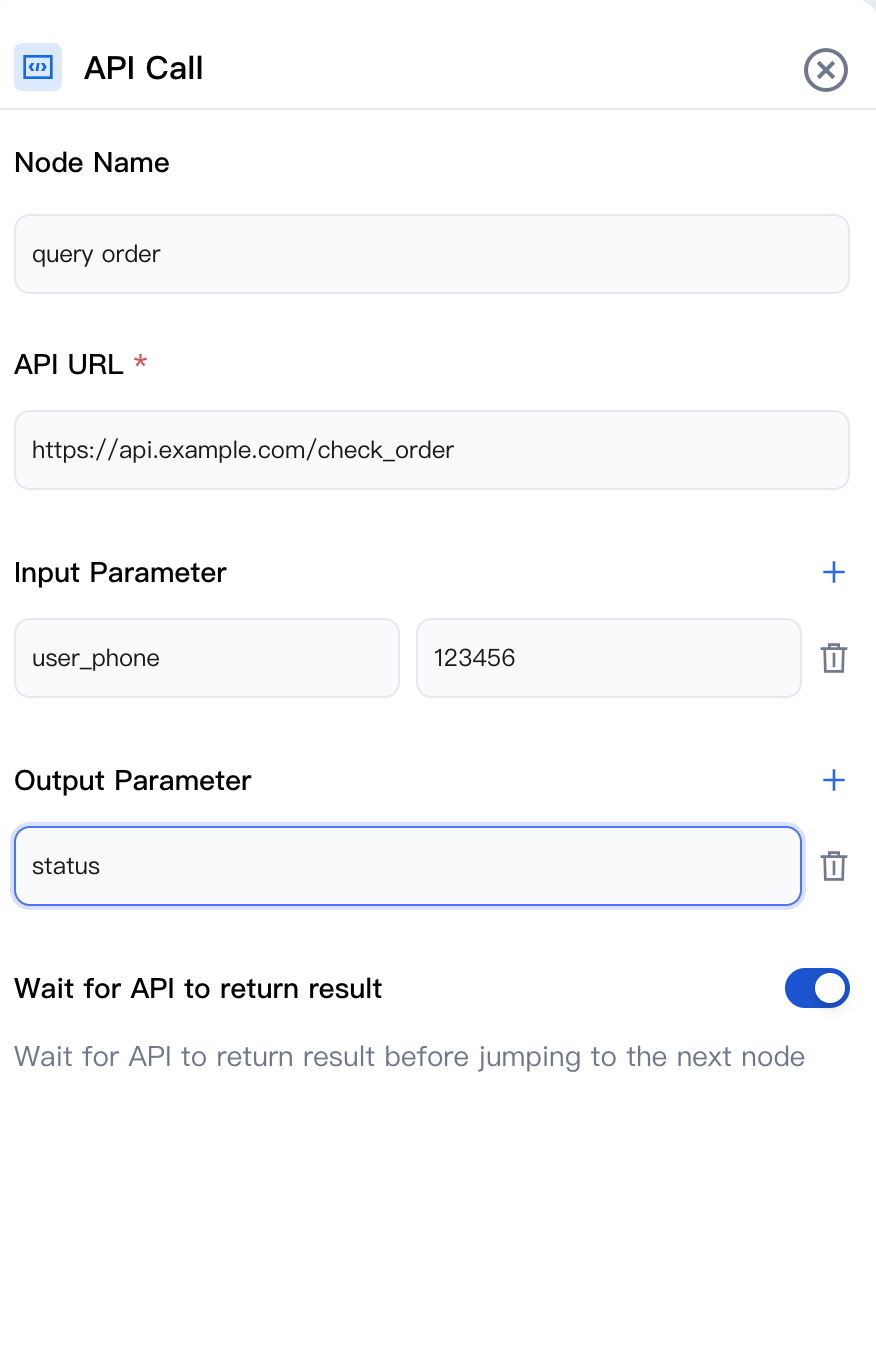876x1352 pixels.
Task: Click the Wait for API toggle label
Action: pyautogui.click(x=198, y=988)
